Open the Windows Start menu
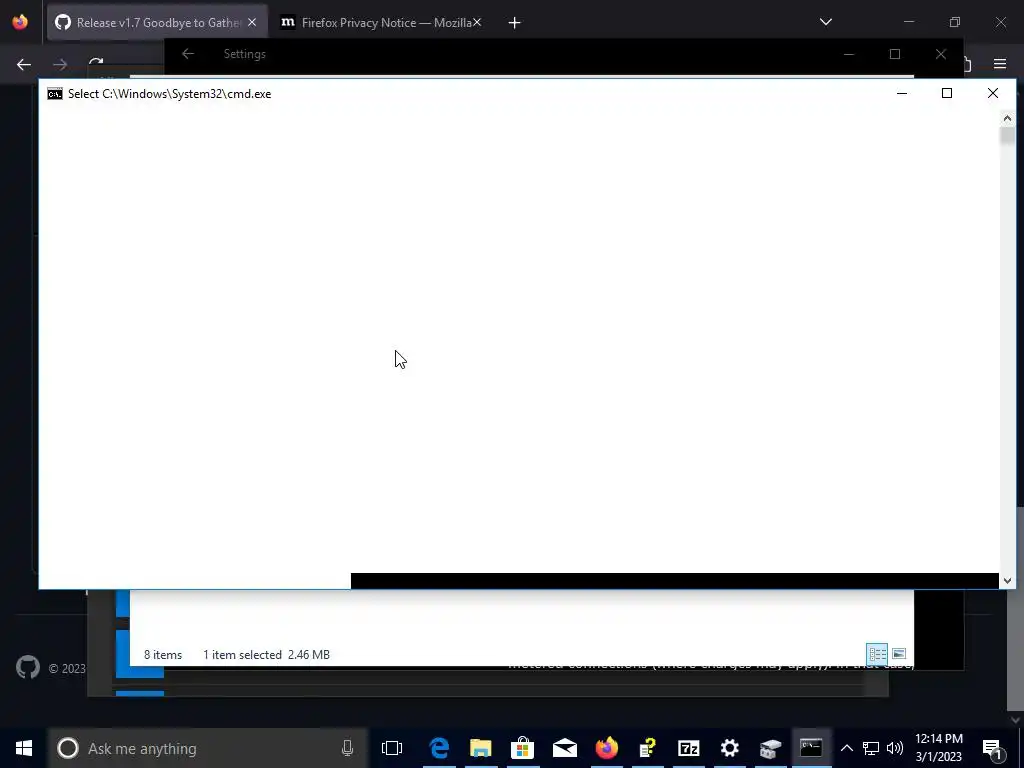 [x=24, y=748]
